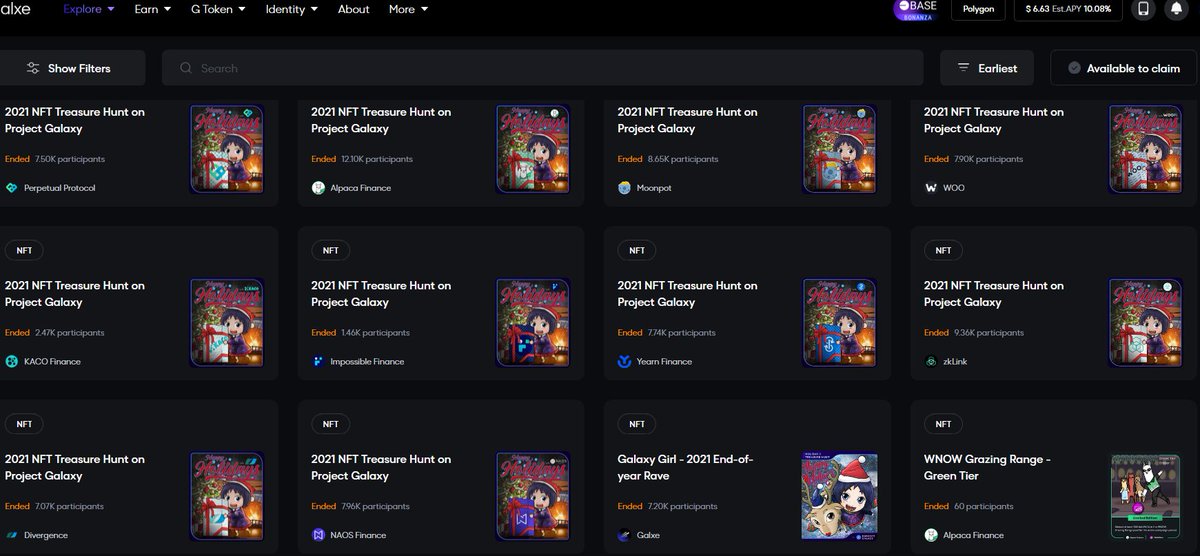Open Perpetual Protocol campaign thumbnail
The height and width of the screenshot is (556, 1200).
click(x=226, y=148)
